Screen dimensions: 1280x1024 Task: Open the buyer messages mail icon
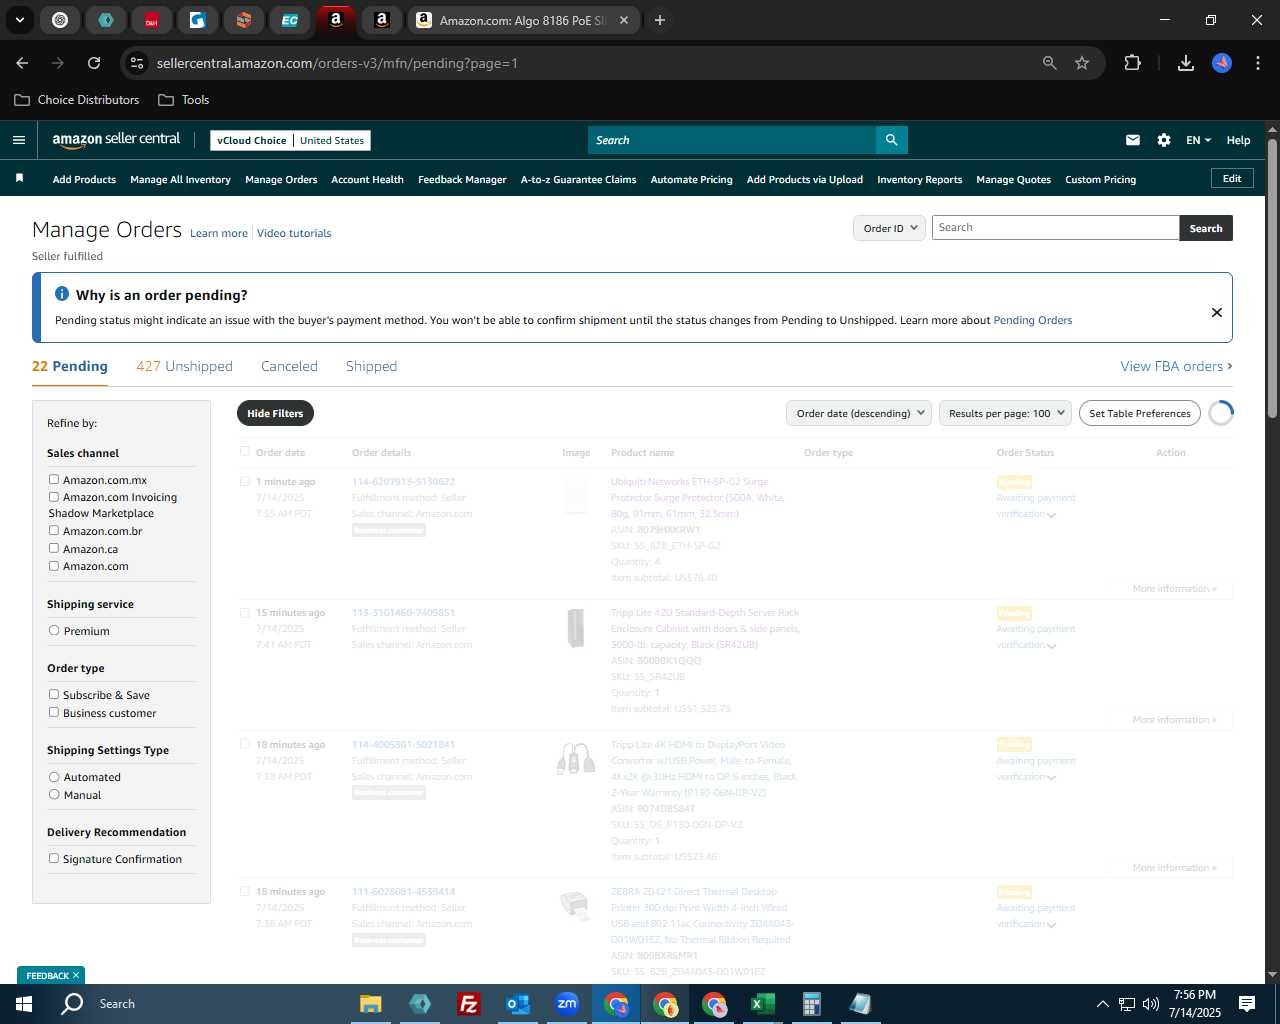[1133, 140]
